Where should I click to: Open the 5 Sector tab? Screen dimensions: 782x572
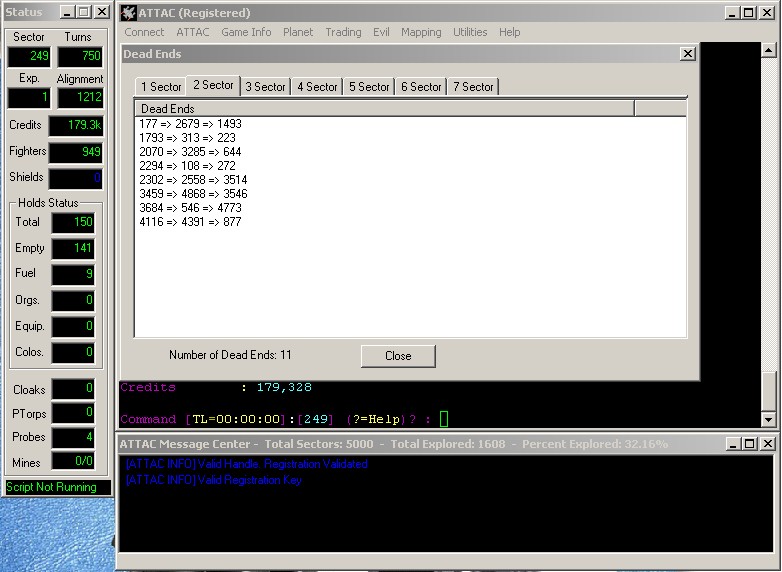coord(369,87)
